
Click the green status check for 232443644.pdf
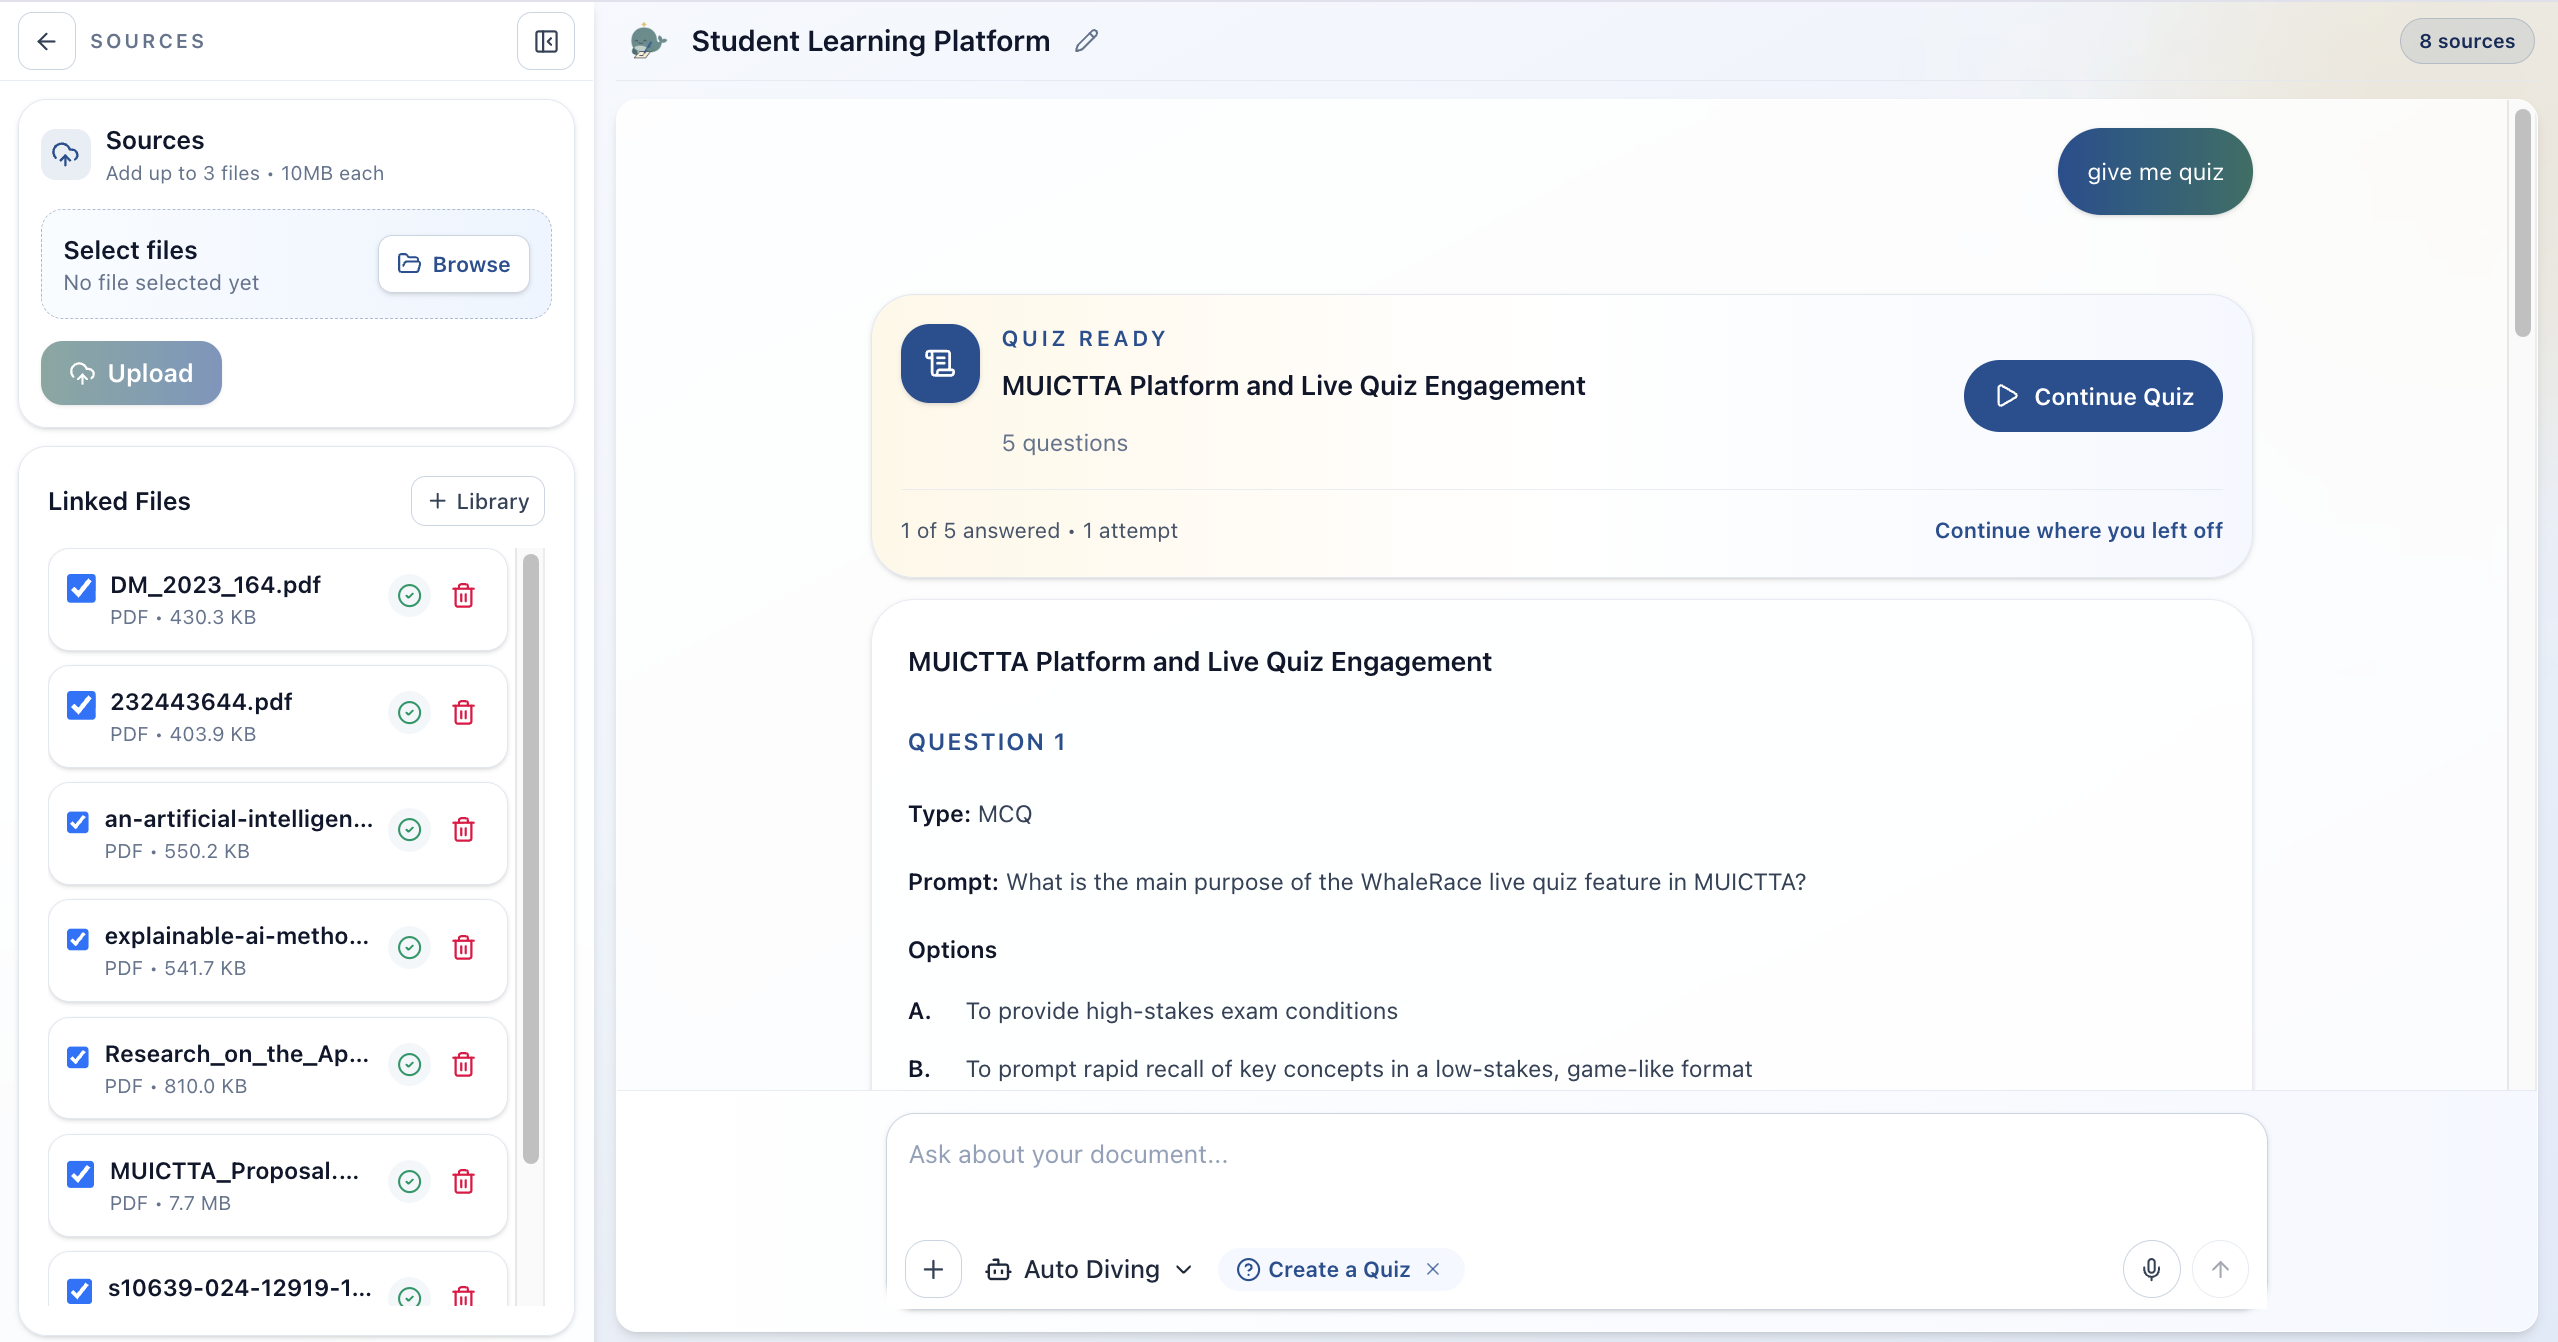coord(409,713)
